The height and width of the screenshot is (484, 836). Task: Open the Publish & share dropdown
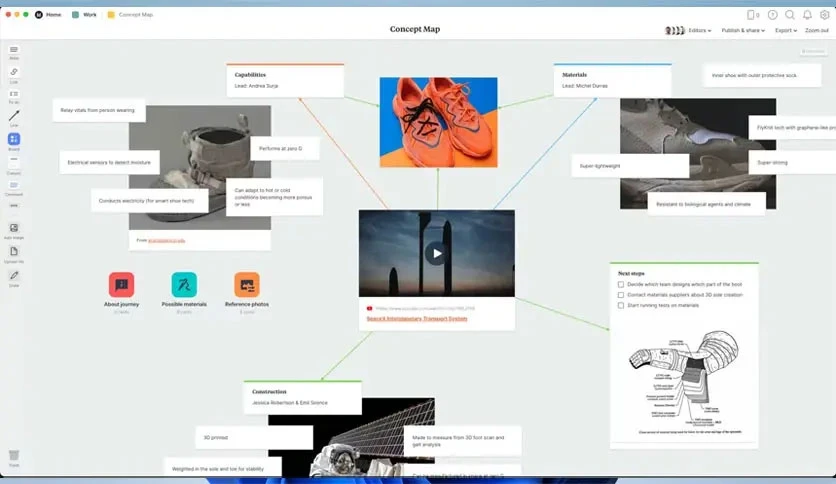click(x=743, y=30)
